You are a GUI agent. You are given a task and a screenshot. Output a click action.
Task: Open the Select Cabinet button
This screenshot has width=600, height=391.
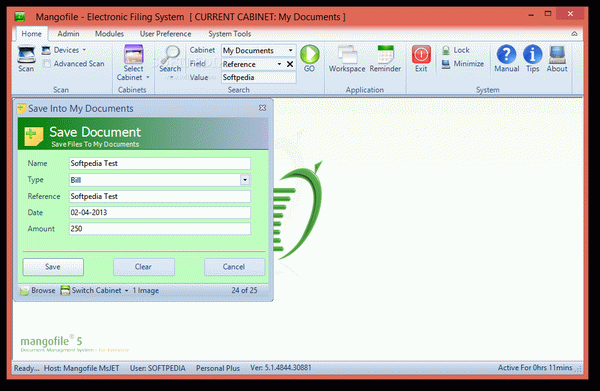133,63
